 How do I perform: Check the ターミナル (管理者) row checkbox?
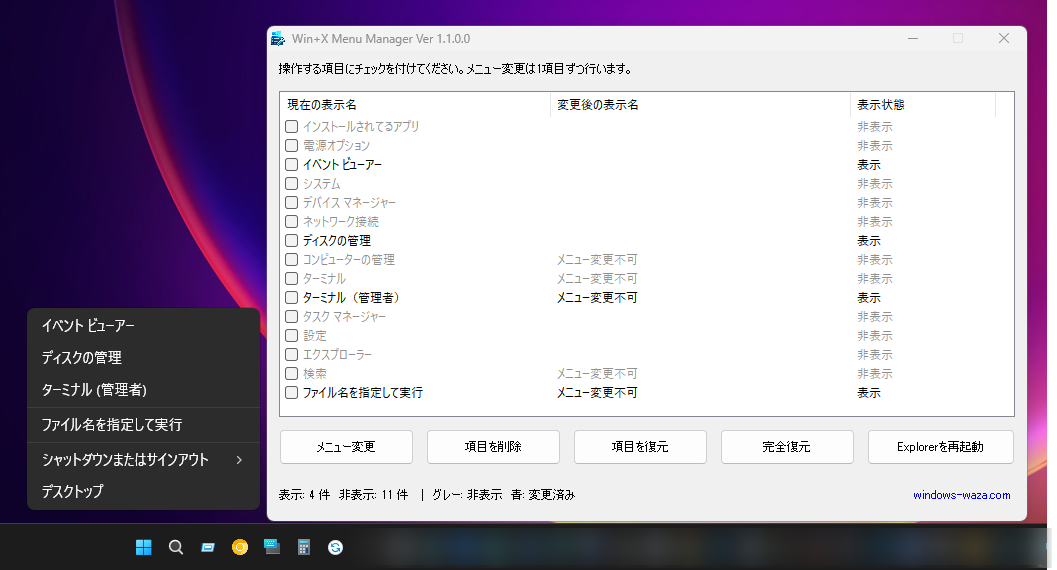pos(291,297)
